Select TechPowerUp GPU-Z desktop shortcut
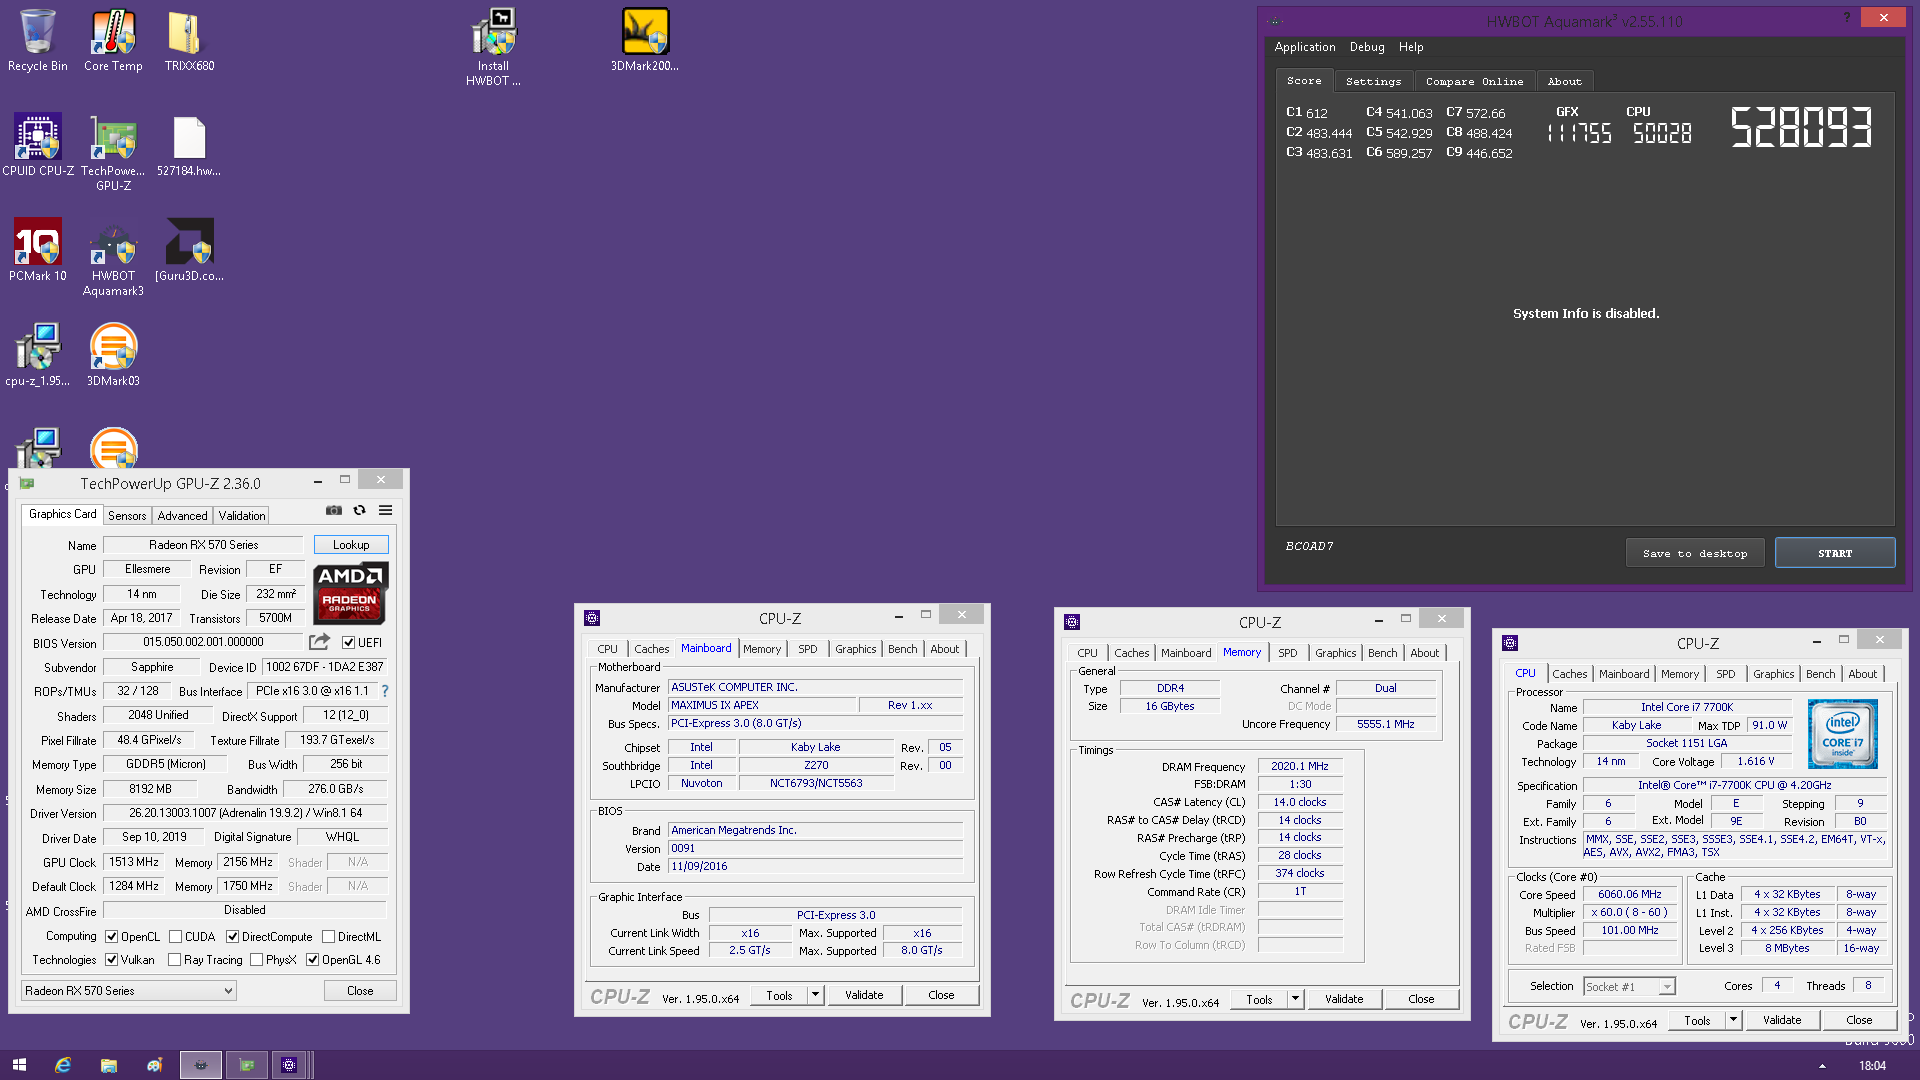Viewport: 1920px width, 1080px height. point(113,152)
